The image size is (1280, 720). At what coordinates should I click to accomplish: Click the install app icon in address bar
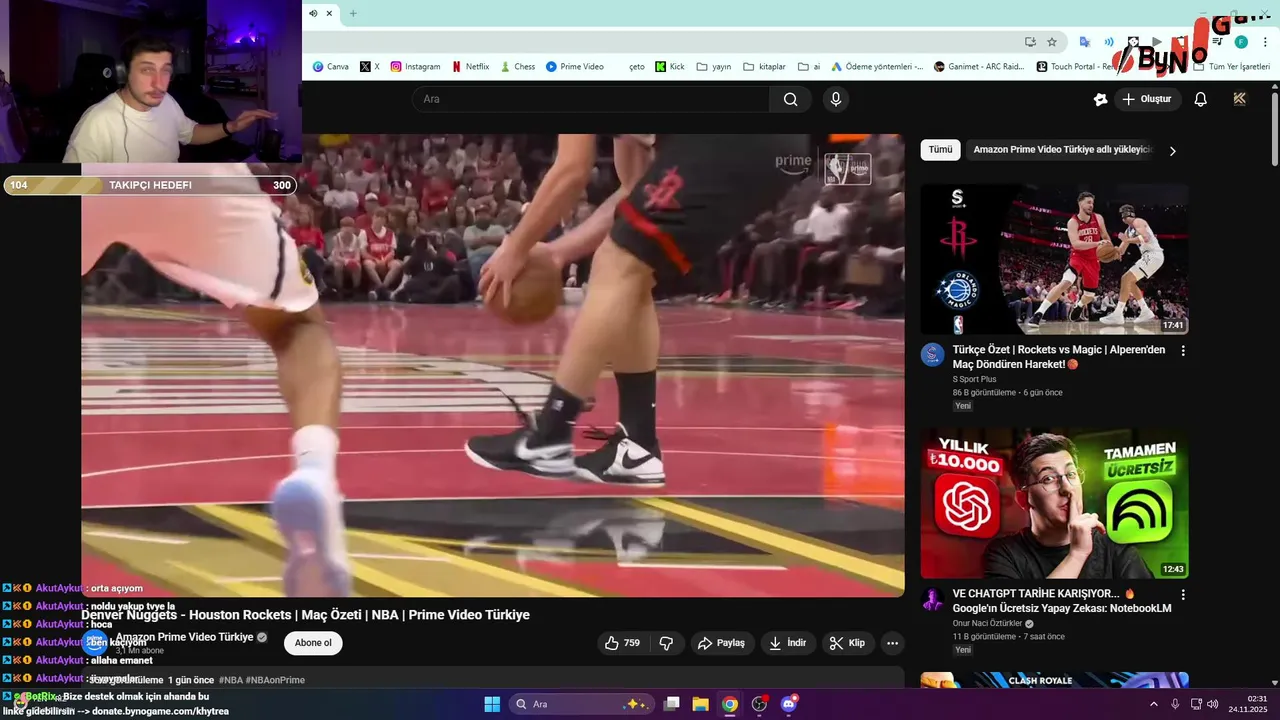click(1030, 42)
